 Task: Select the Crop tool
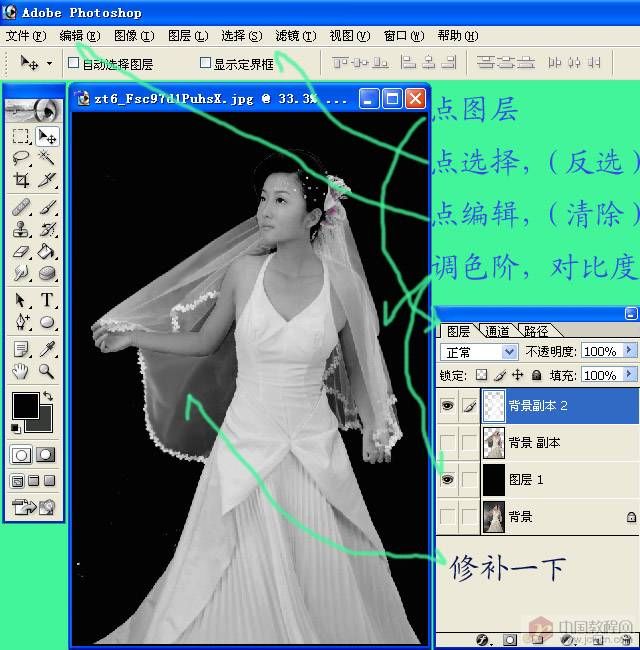[x=20, y=180]
